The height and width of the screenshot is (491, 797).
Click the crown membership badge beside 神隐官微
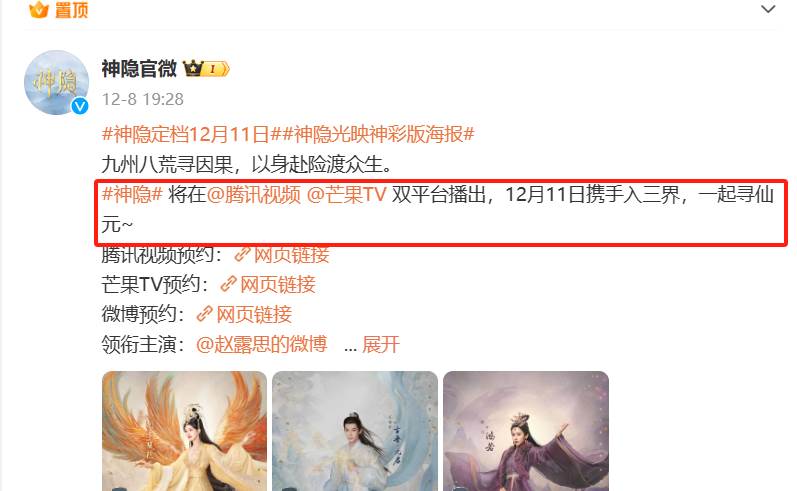click(x=206, y=69)
